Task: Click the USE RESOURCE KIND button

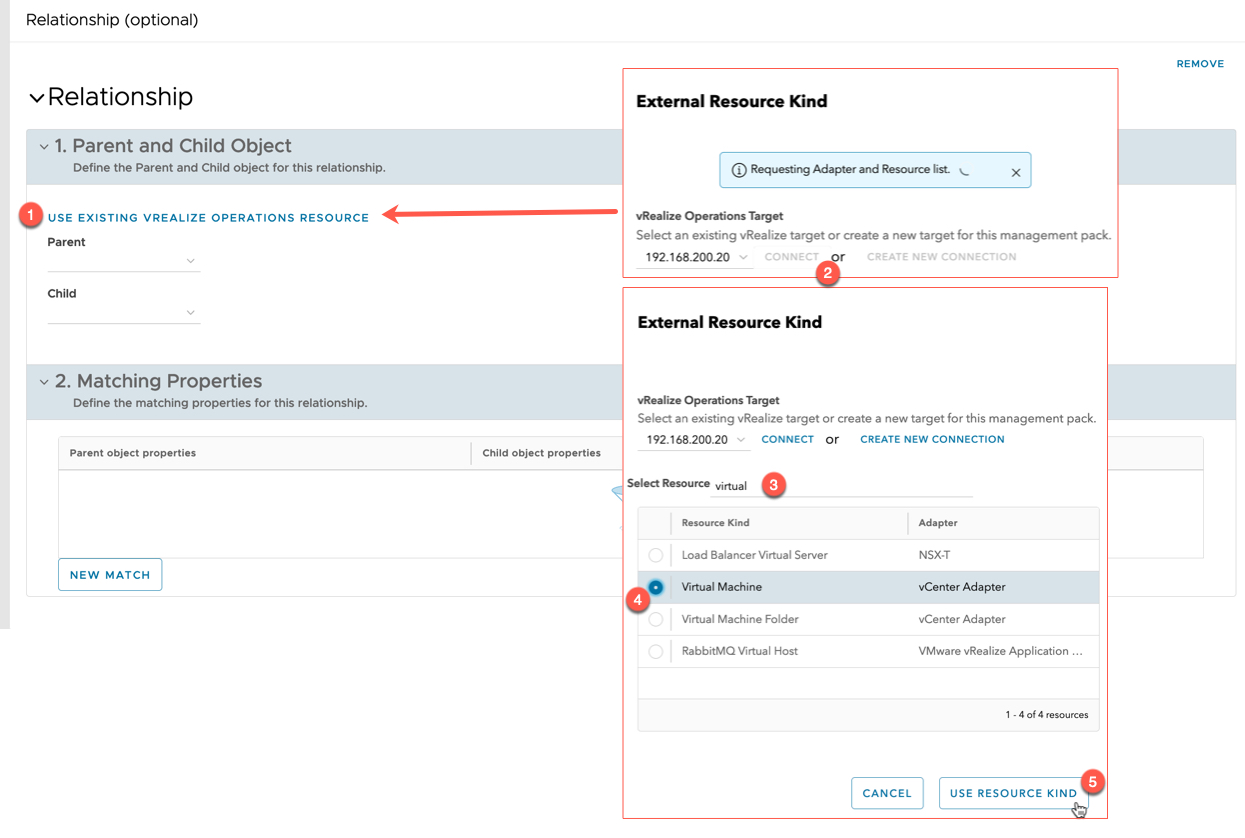Action: point(1013,793)
